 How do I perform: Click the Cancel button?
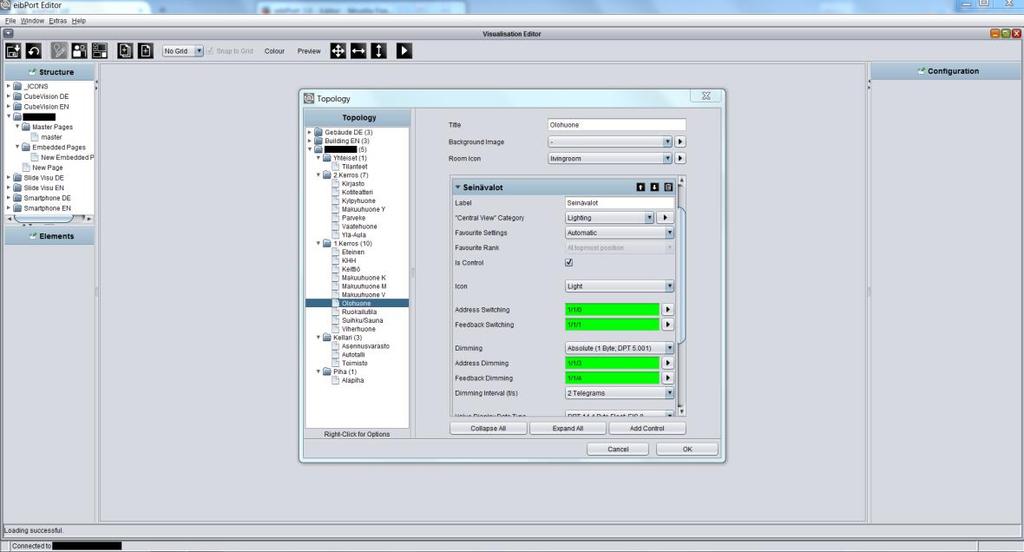(618, 449)
